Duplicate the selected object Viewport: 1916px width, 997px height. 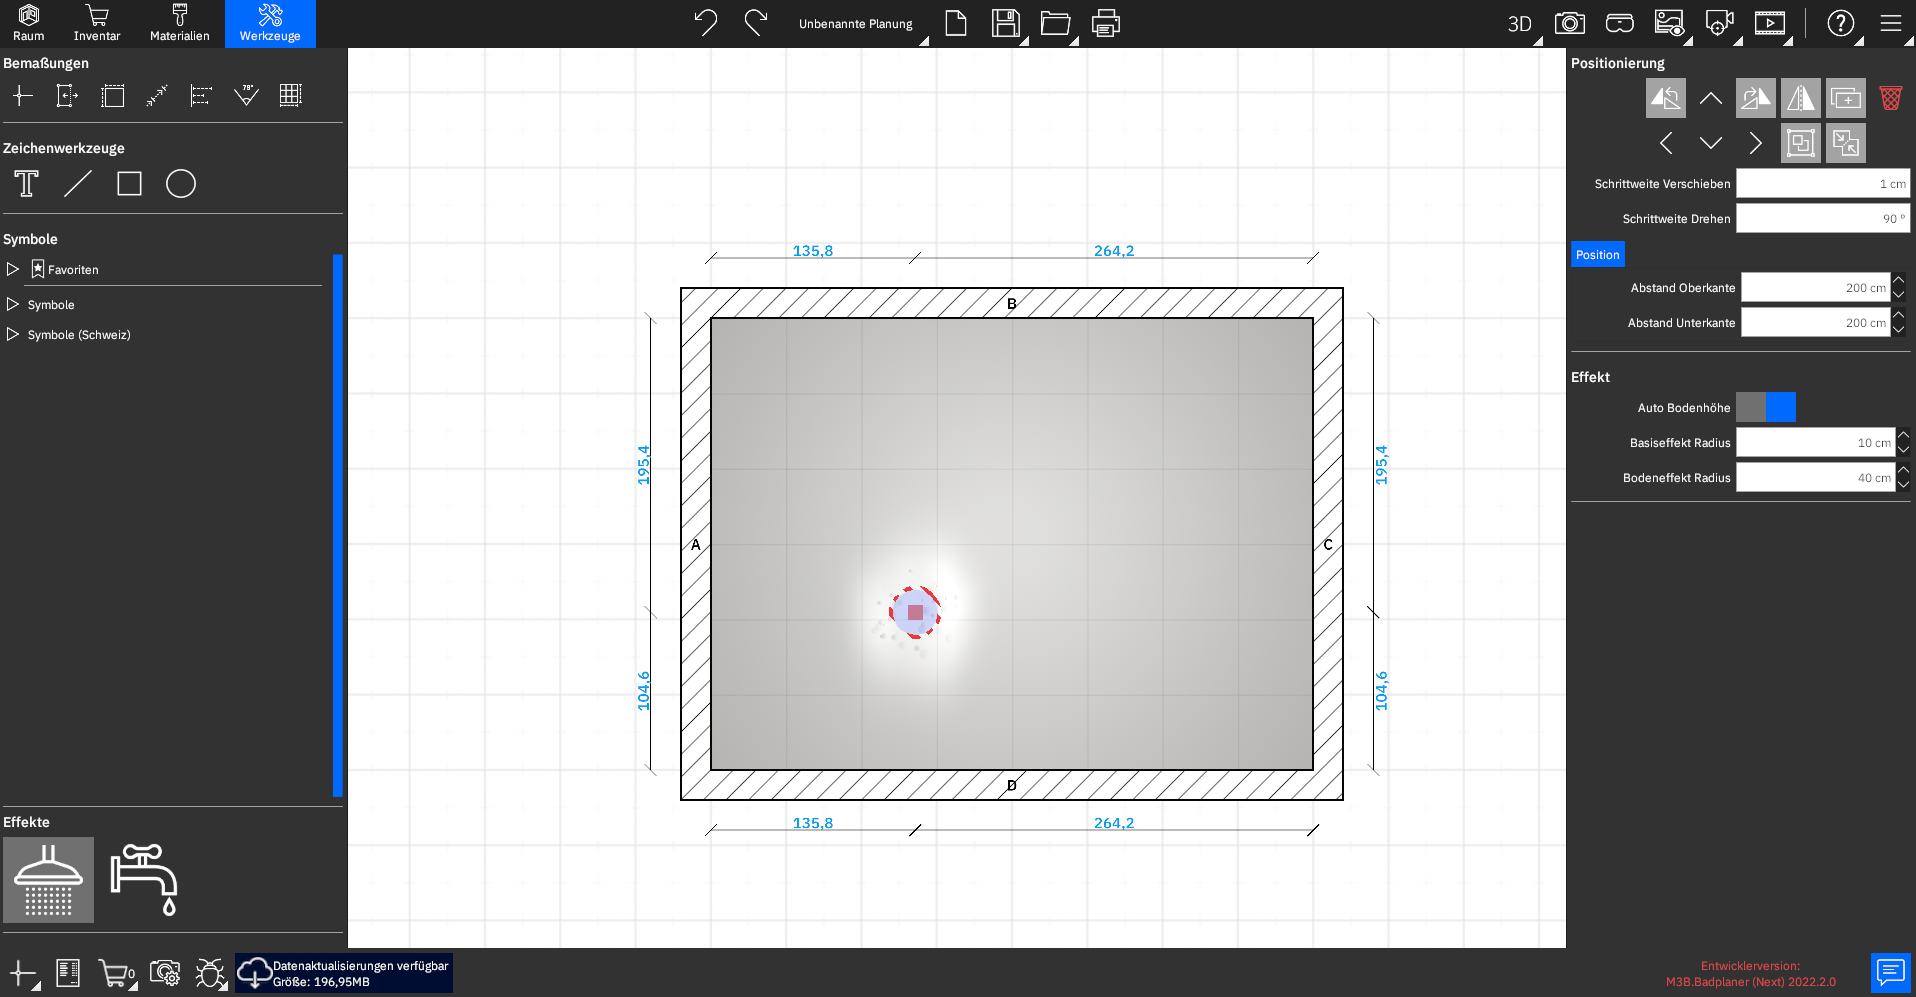(1845, 98)
